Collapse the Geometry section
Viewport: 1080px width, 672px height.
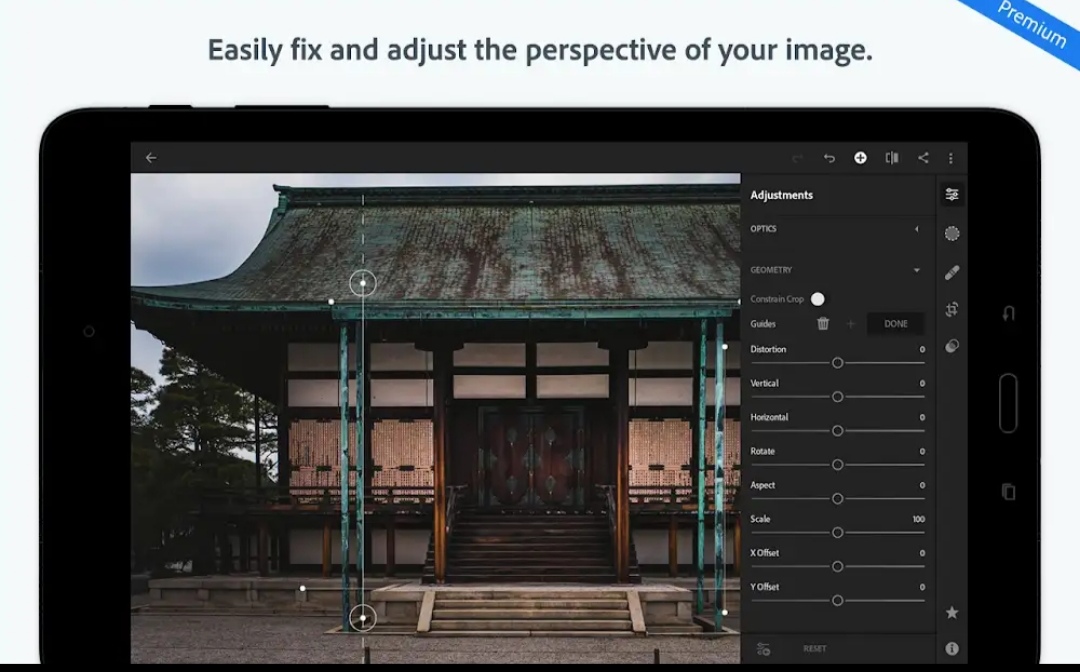click(917, 270)
